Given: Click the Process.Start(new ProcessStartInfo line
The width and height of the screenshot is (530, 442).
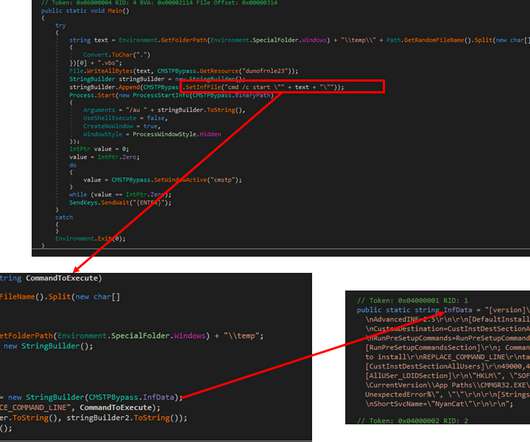Looking at the screenshot, I should click(x=172, y=95).
